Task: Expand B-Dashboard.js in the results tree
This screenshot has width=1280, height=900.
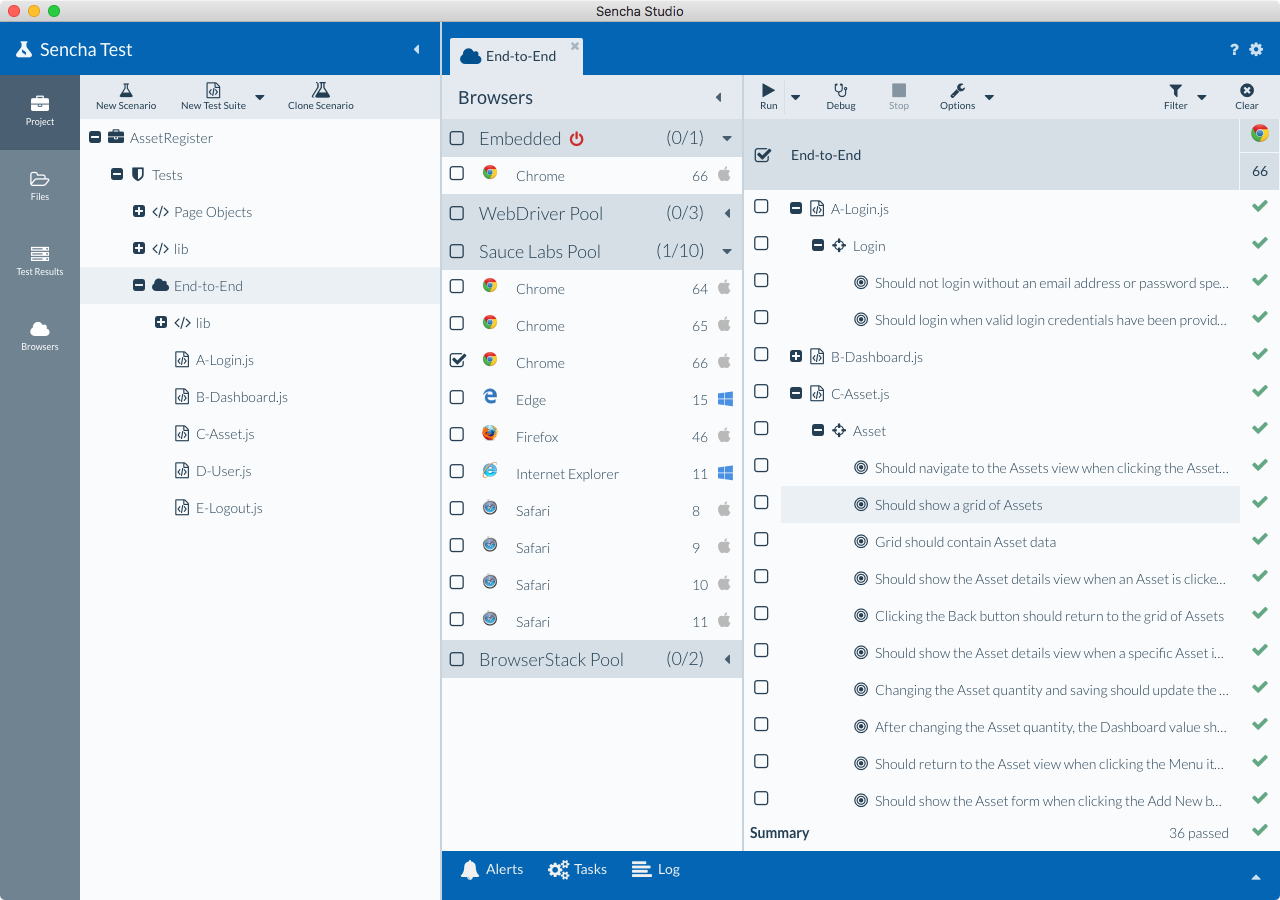Action: [796, 356]
